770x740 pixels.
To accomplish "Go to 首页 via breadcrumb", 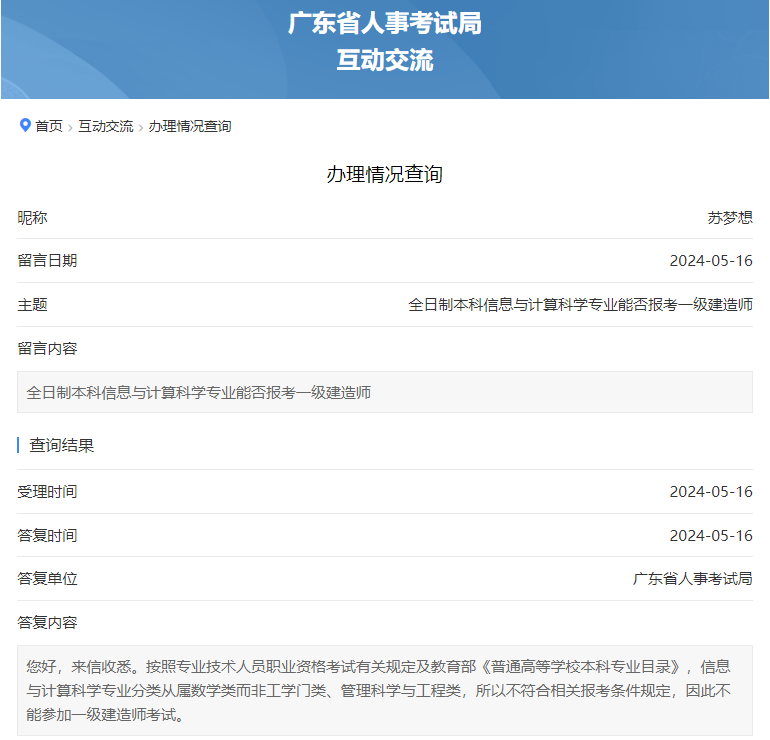I will (x=49, y=126).
